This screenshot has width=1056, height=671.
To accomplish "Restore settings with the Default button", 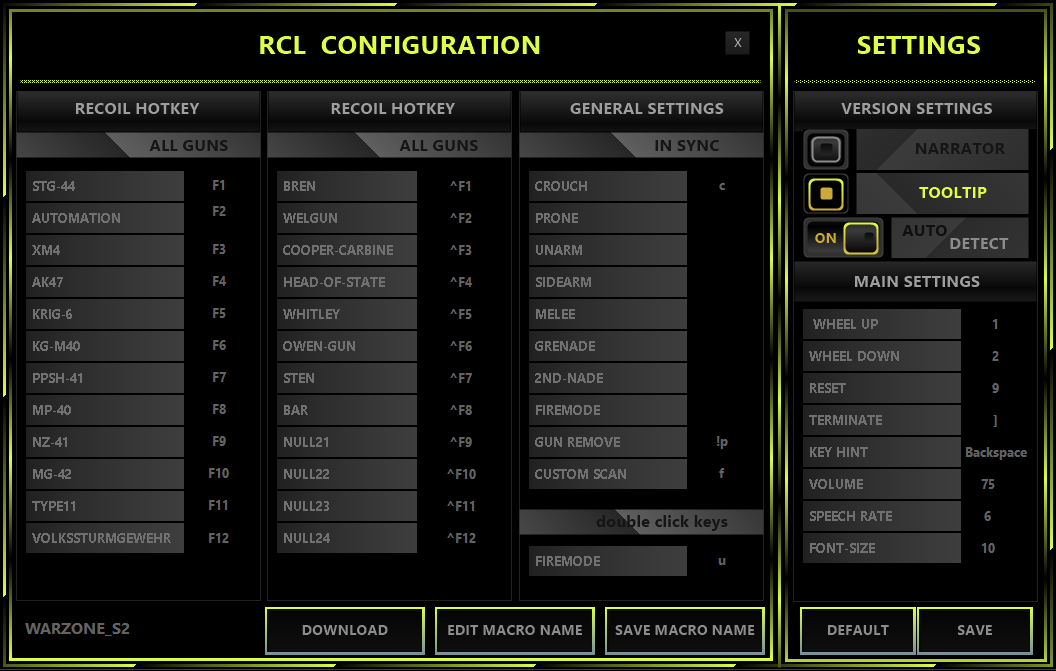I will (x=857, y=630).
